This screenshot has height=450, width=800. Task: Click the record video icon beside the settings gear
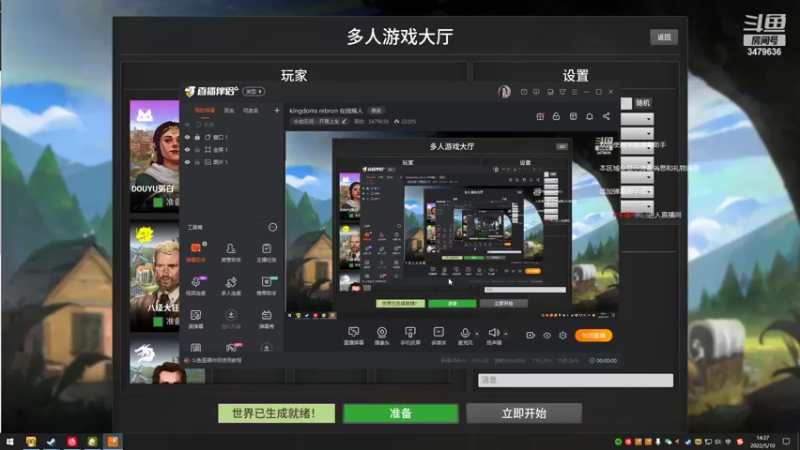pos(531,335)
